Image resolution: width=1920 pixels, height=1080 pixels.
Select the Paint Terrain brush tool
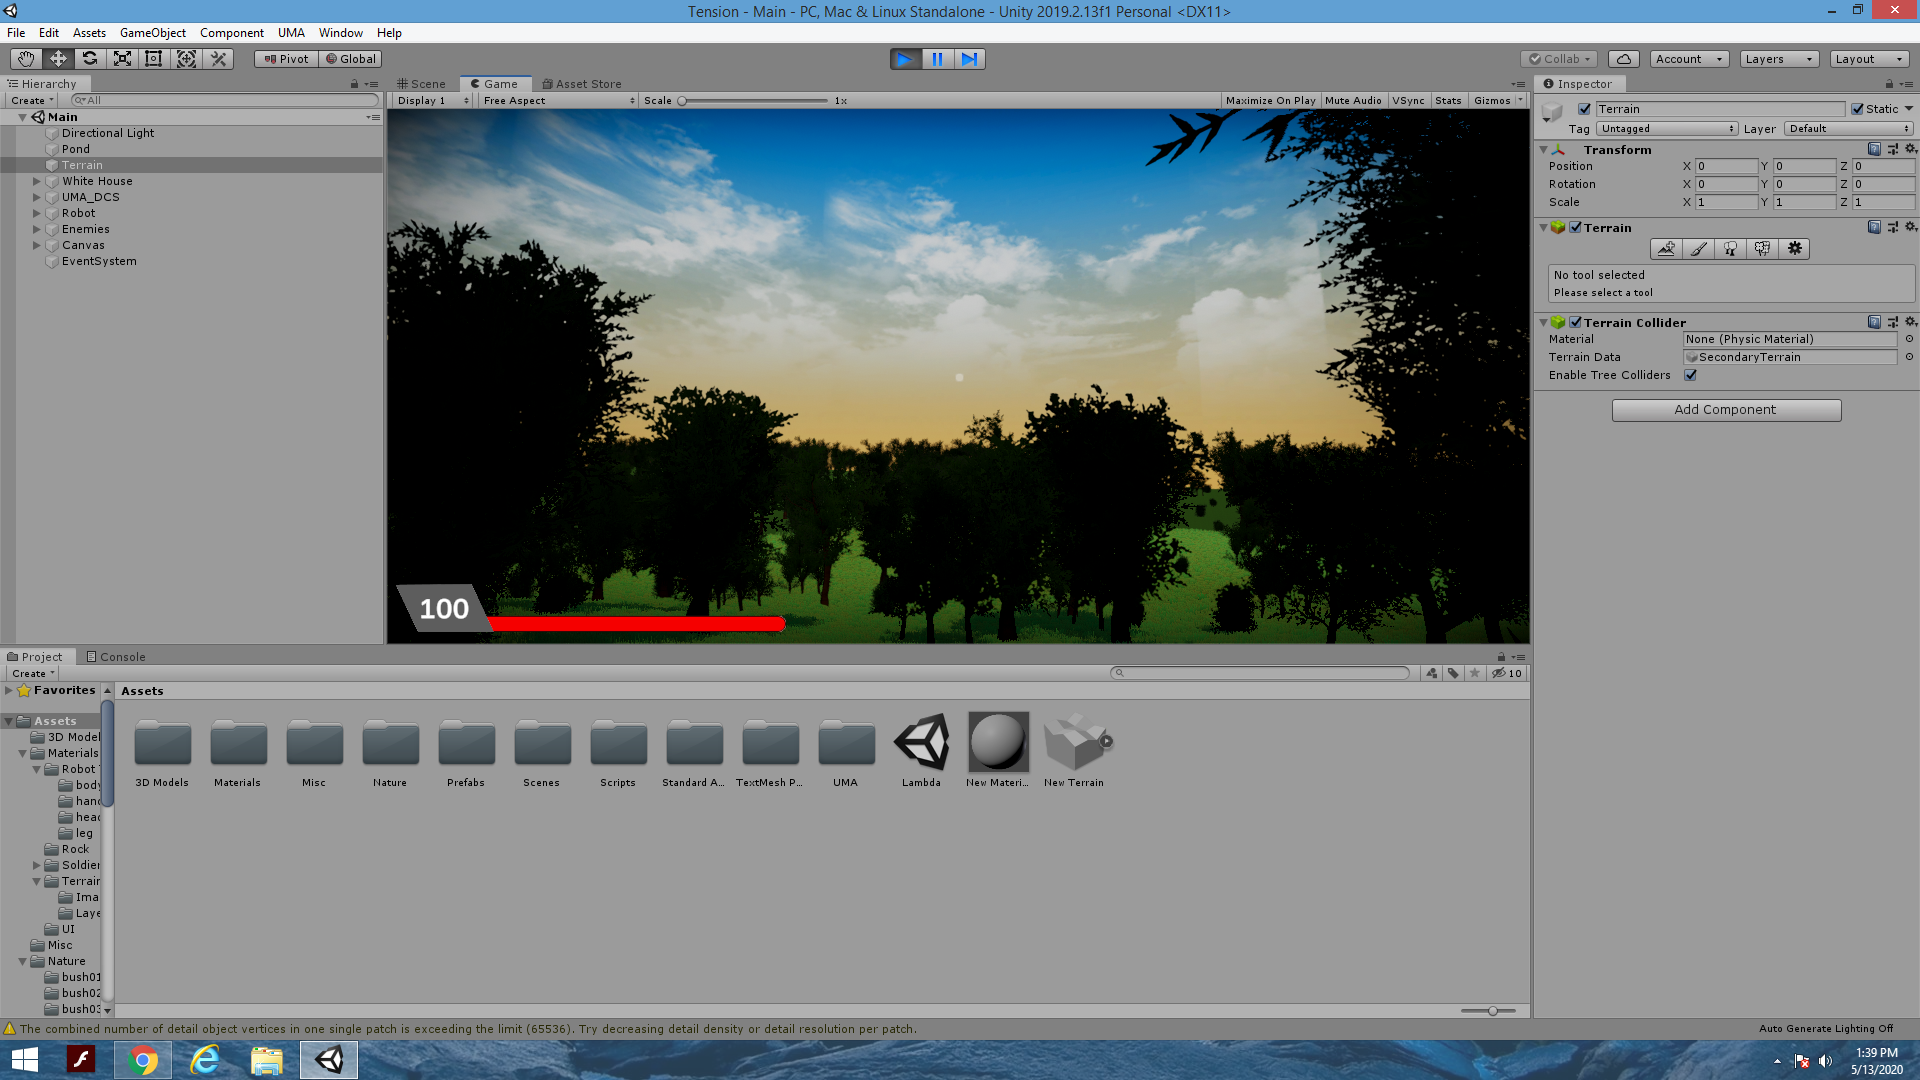click(x=1698, y=249)
